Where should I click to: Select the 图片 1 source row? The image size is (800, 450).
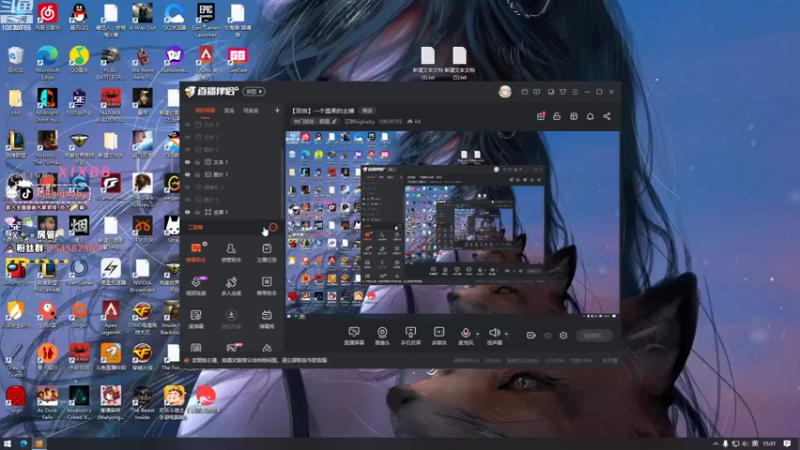pos(232,174)
